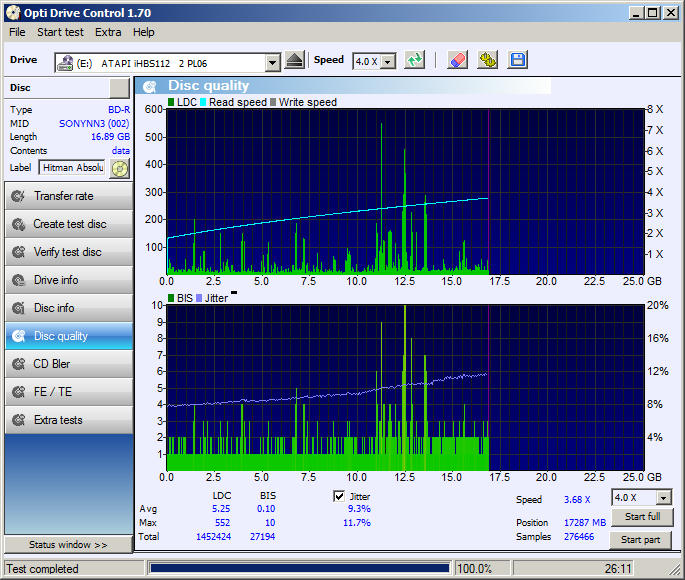
Task: Click the Create test disc icon
Action: [18, 224]
